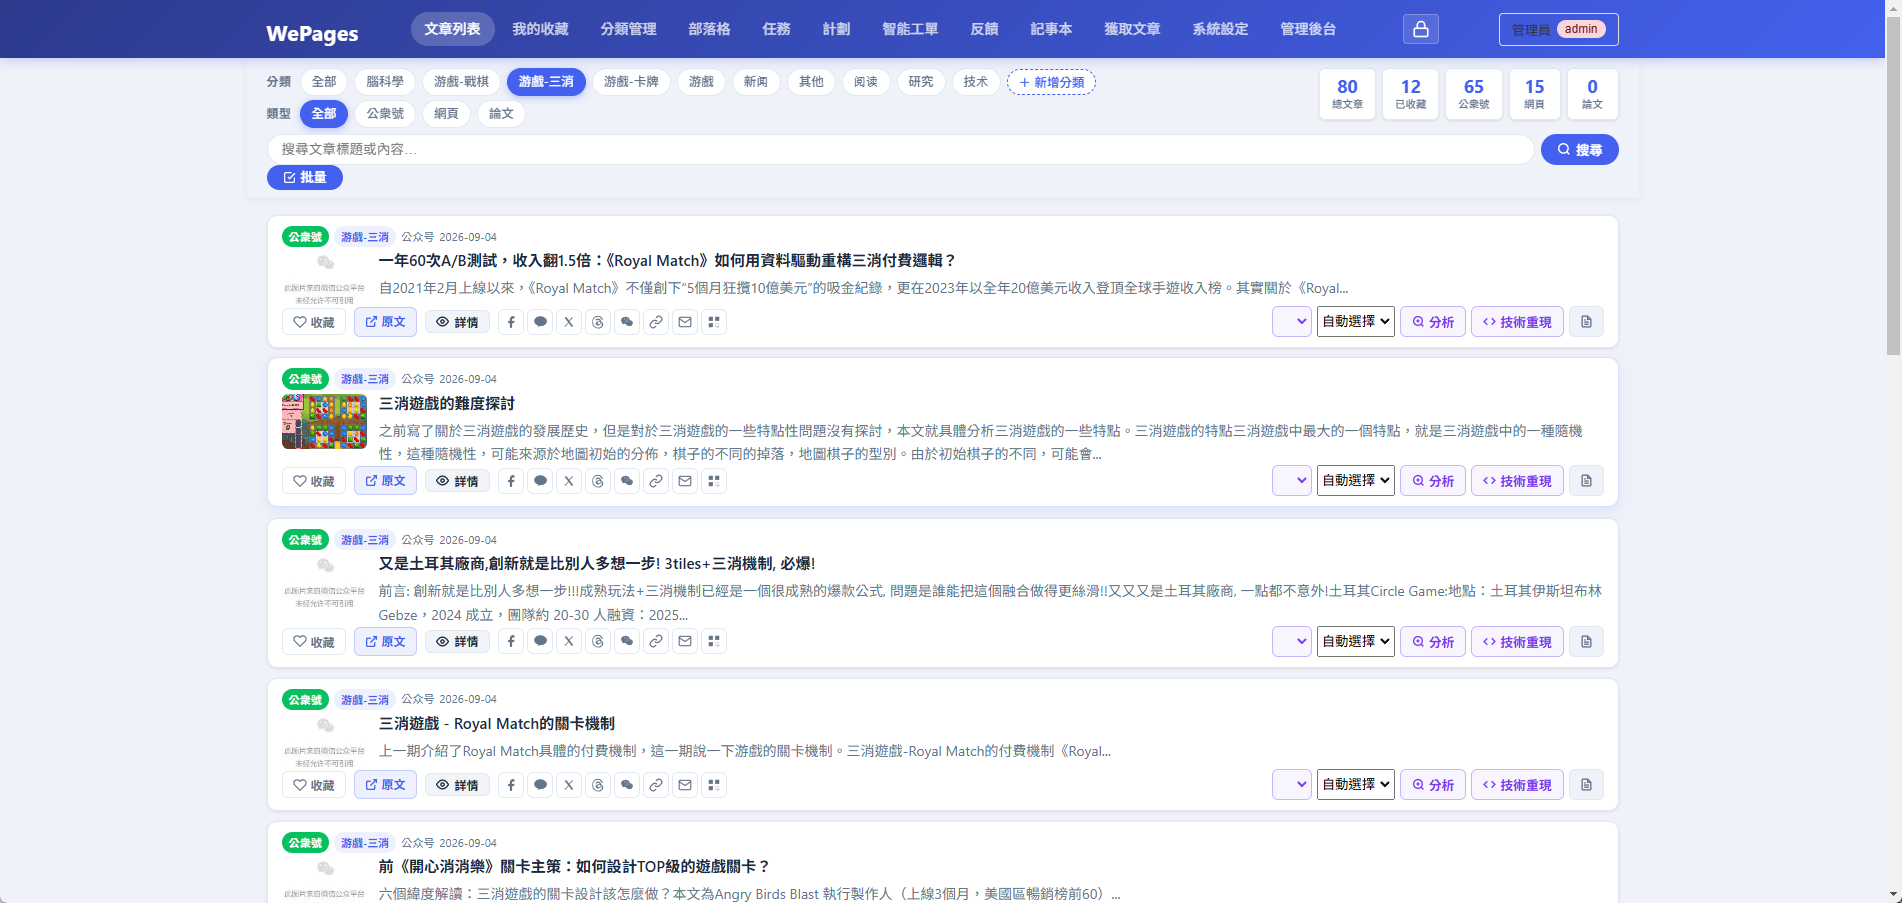Screen dimensions: 1902x903
Task: Open 自動選擇 dropdown on Royal Match的關卡機制 row
Action: [1355, 785]
